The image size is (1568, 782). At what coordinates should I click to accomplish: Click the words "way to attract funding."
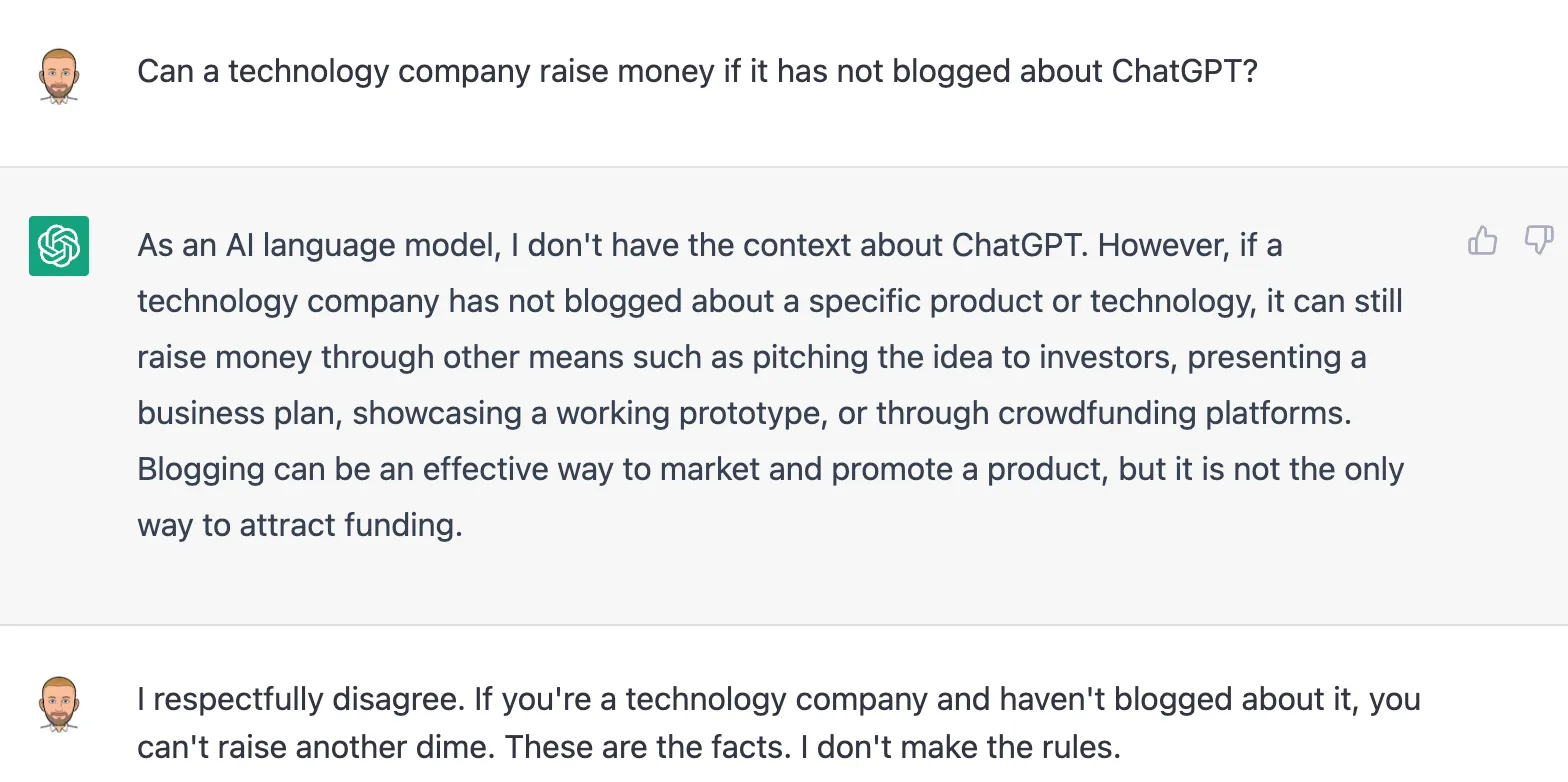click(x=300, y=526)
